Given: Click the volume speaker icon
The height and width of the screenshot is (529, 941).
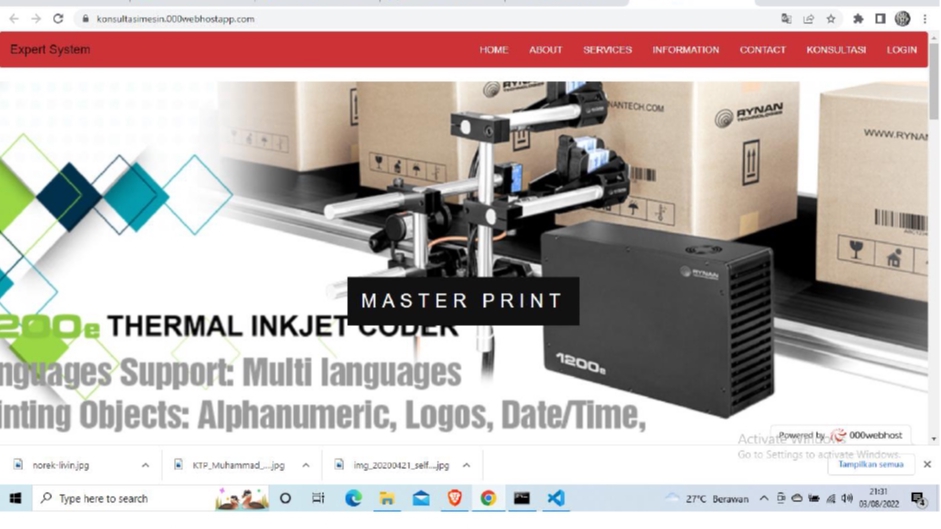Looking at the screenshot, I should click(x=847, y=499).
